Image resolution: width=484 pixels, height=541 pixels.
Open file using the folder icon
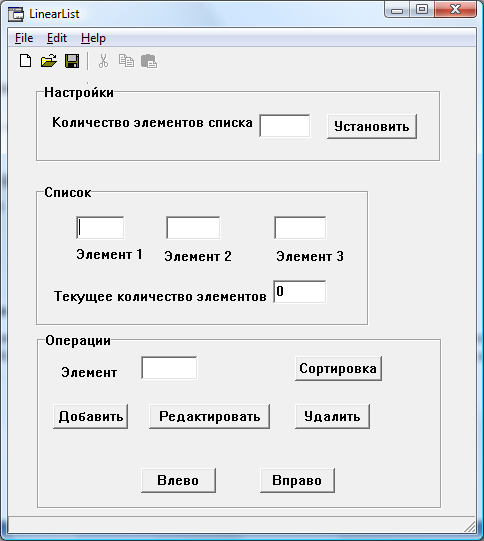[x=49, y=61]
